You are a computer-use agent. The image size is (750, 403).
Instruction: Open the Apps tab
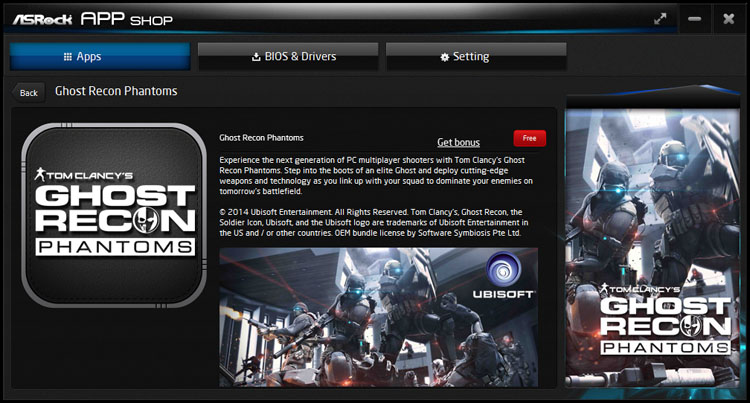click(99, 57)
